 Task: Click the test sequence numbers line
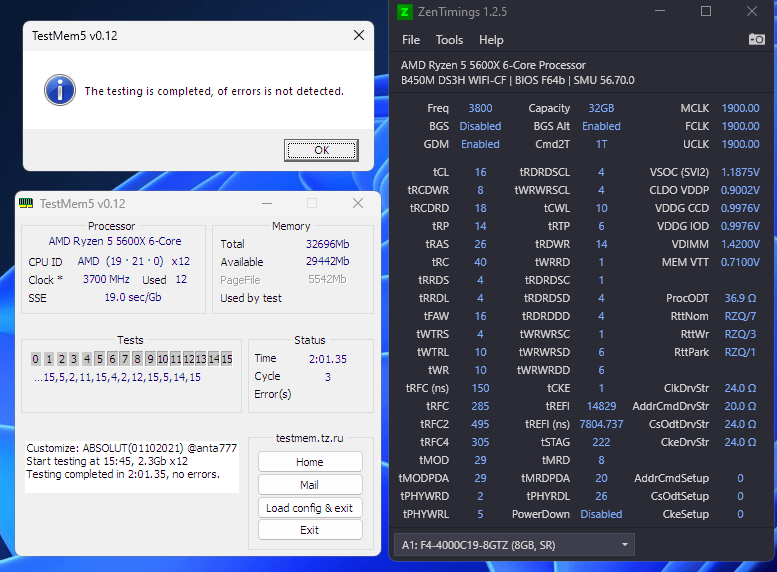coord(117,377)
